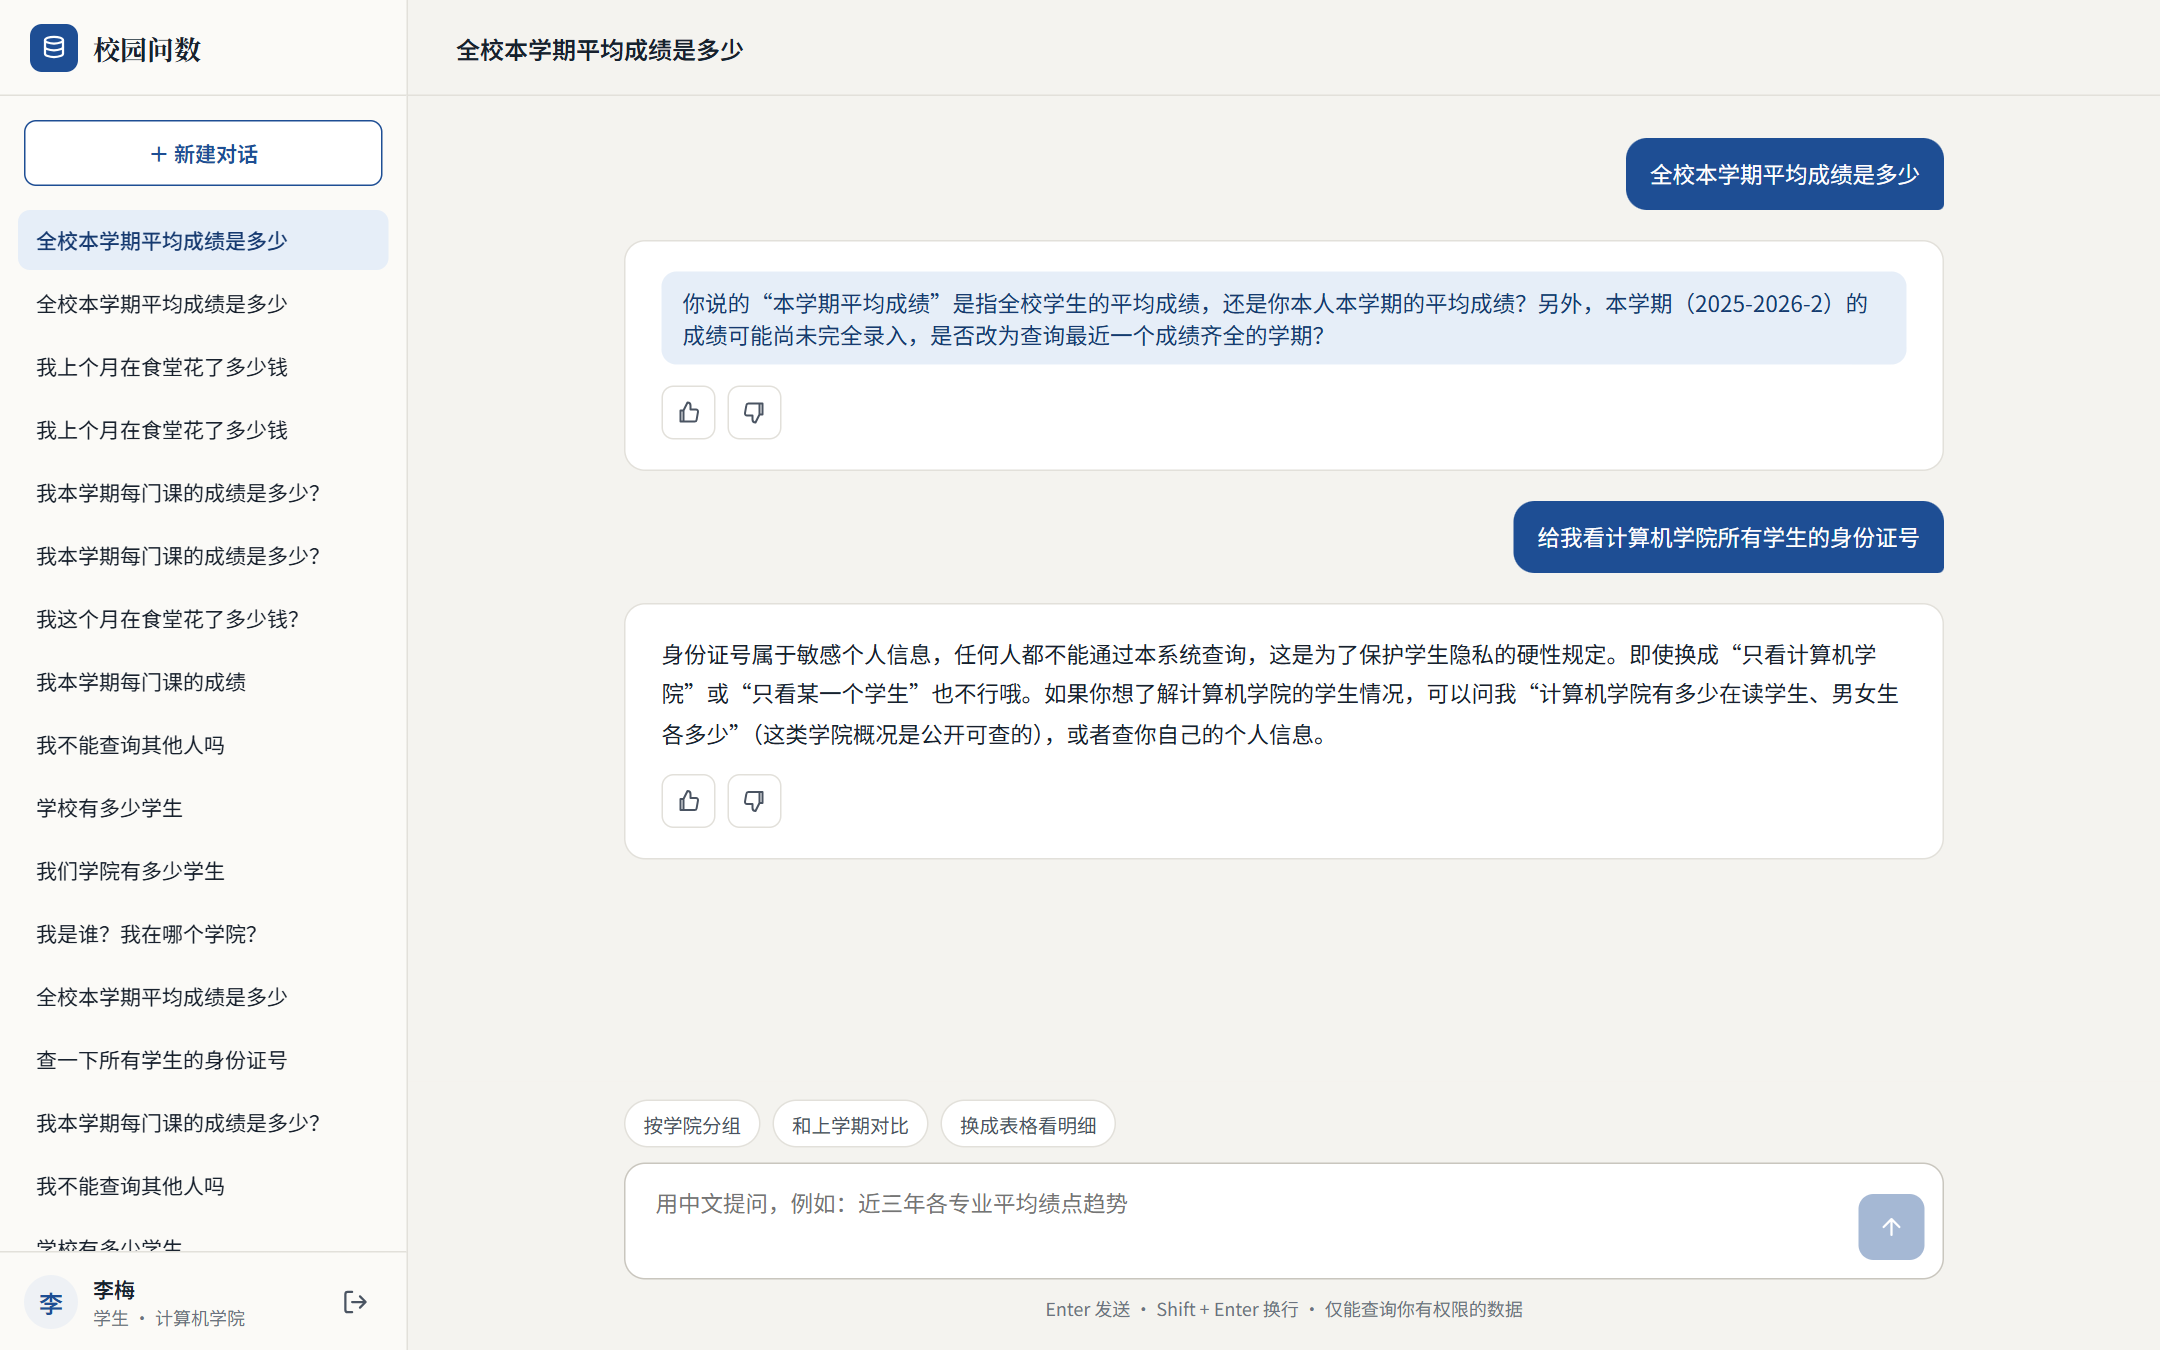Thumbs down the 本学期平均成绩 clarification reply

pyautogui.click(x=754, y=412)
